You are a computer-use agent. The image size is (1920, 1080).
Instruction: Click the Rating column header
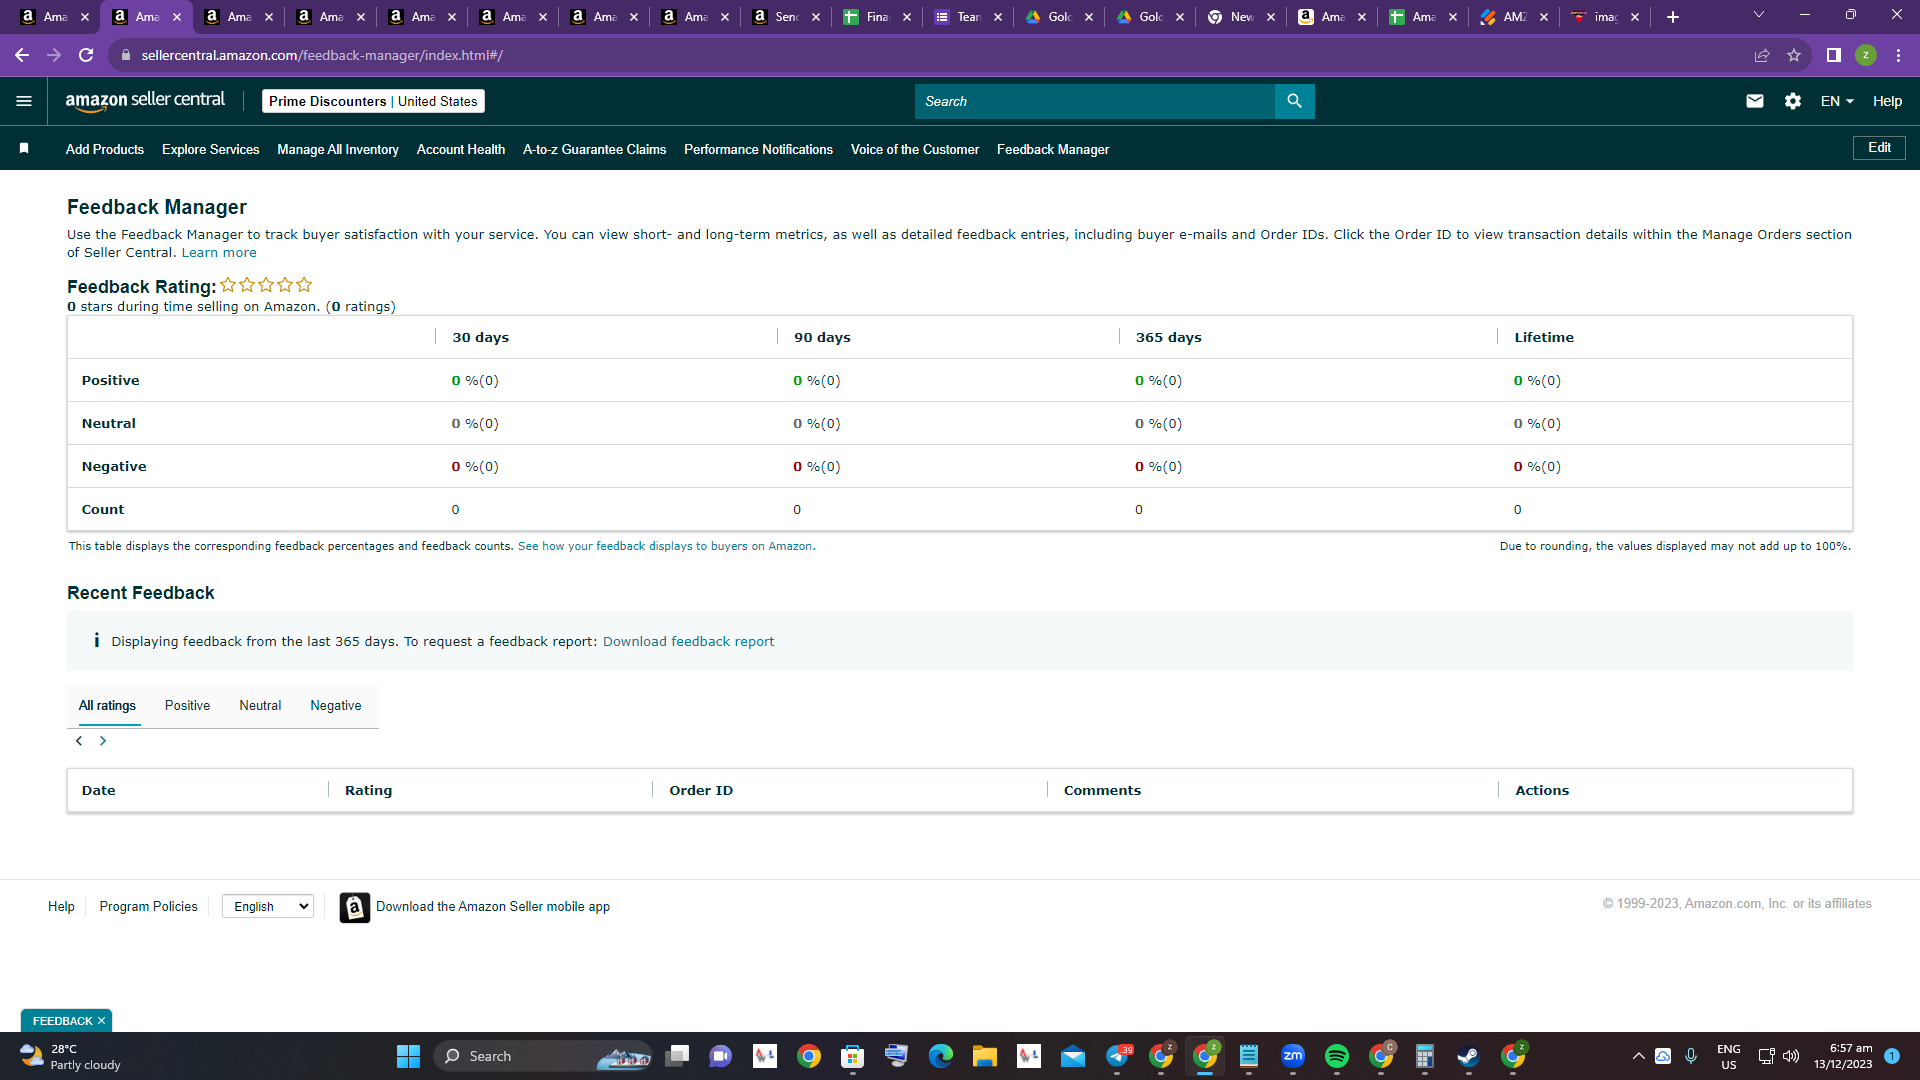click(369, 791)
